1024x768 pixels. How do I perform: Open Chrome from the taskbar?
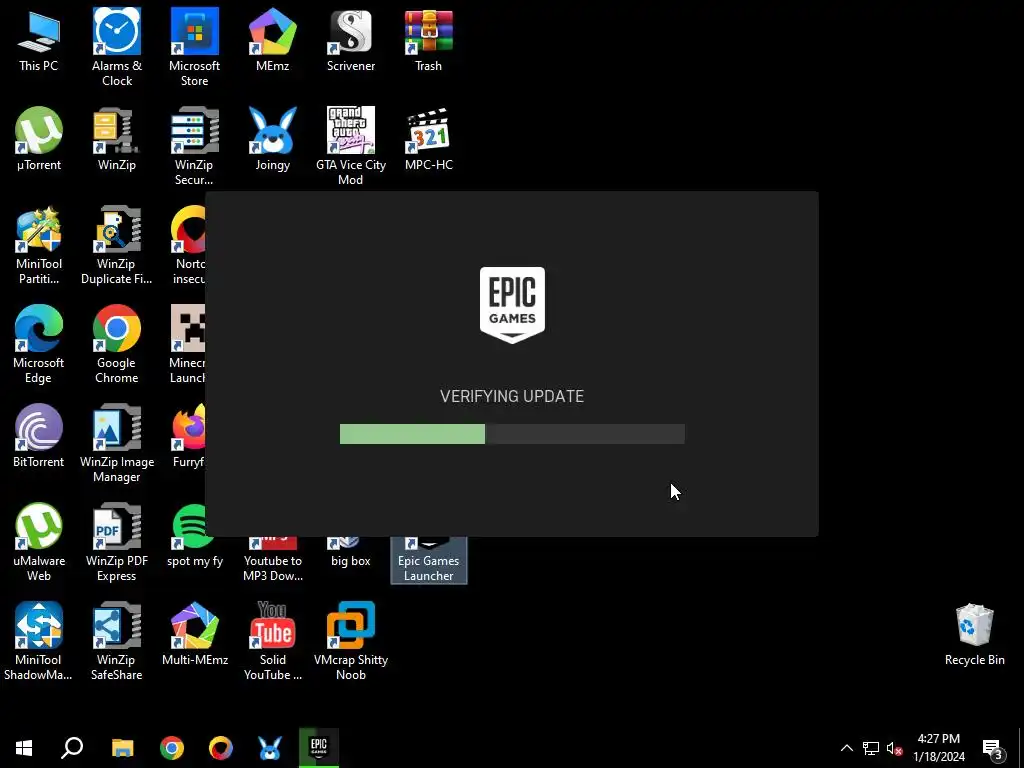pyautogui.click(x=172, y=748)
